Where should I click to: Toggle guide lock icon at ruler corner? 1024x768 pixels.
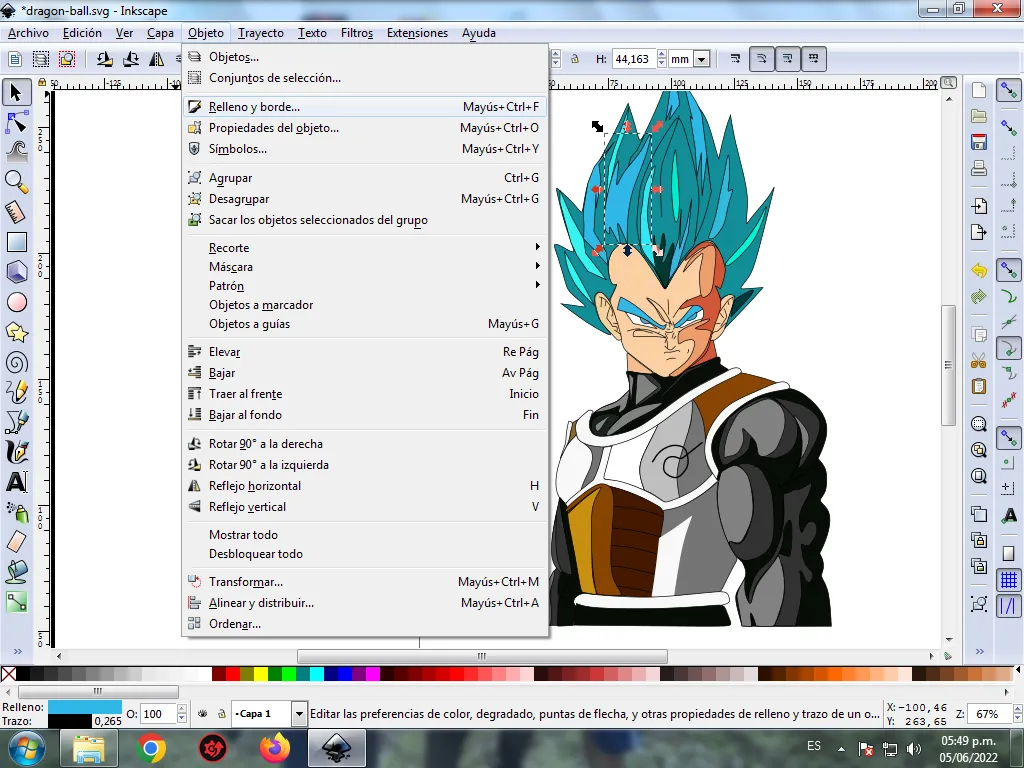42,83
